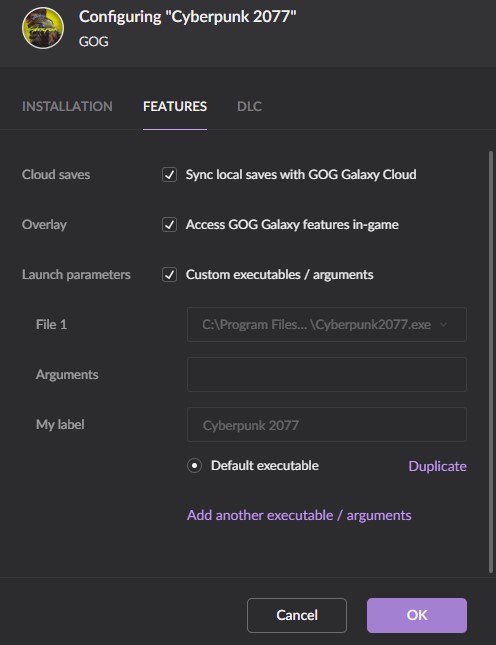Click the "Cloud saves" label
Screen dimensions: 496x645
[x=56, y=175]
